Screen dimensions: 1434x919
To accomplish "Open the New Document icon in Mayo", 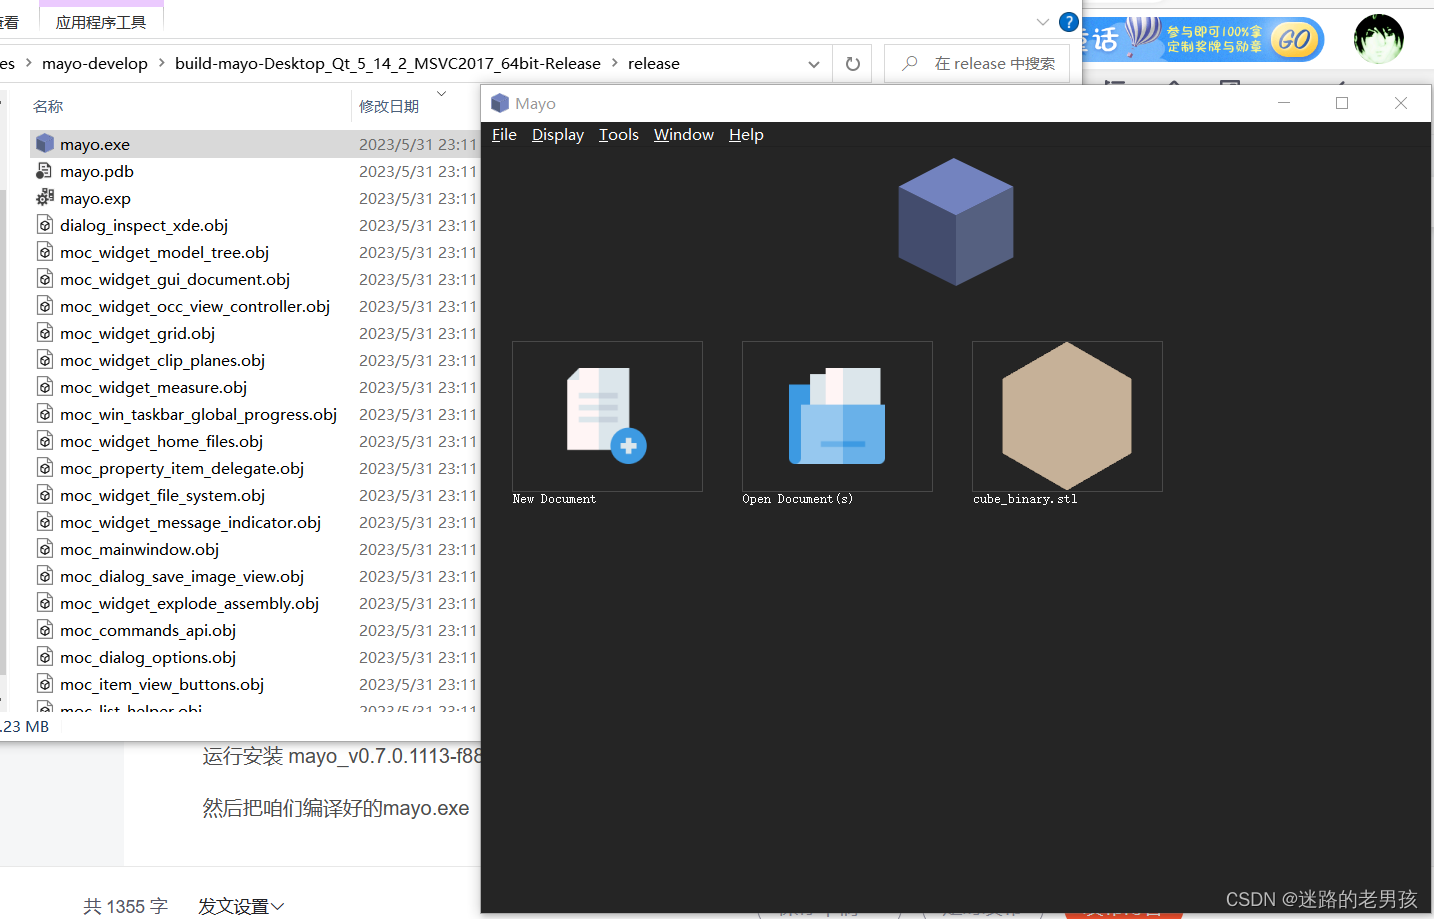I will click(607, 415).
